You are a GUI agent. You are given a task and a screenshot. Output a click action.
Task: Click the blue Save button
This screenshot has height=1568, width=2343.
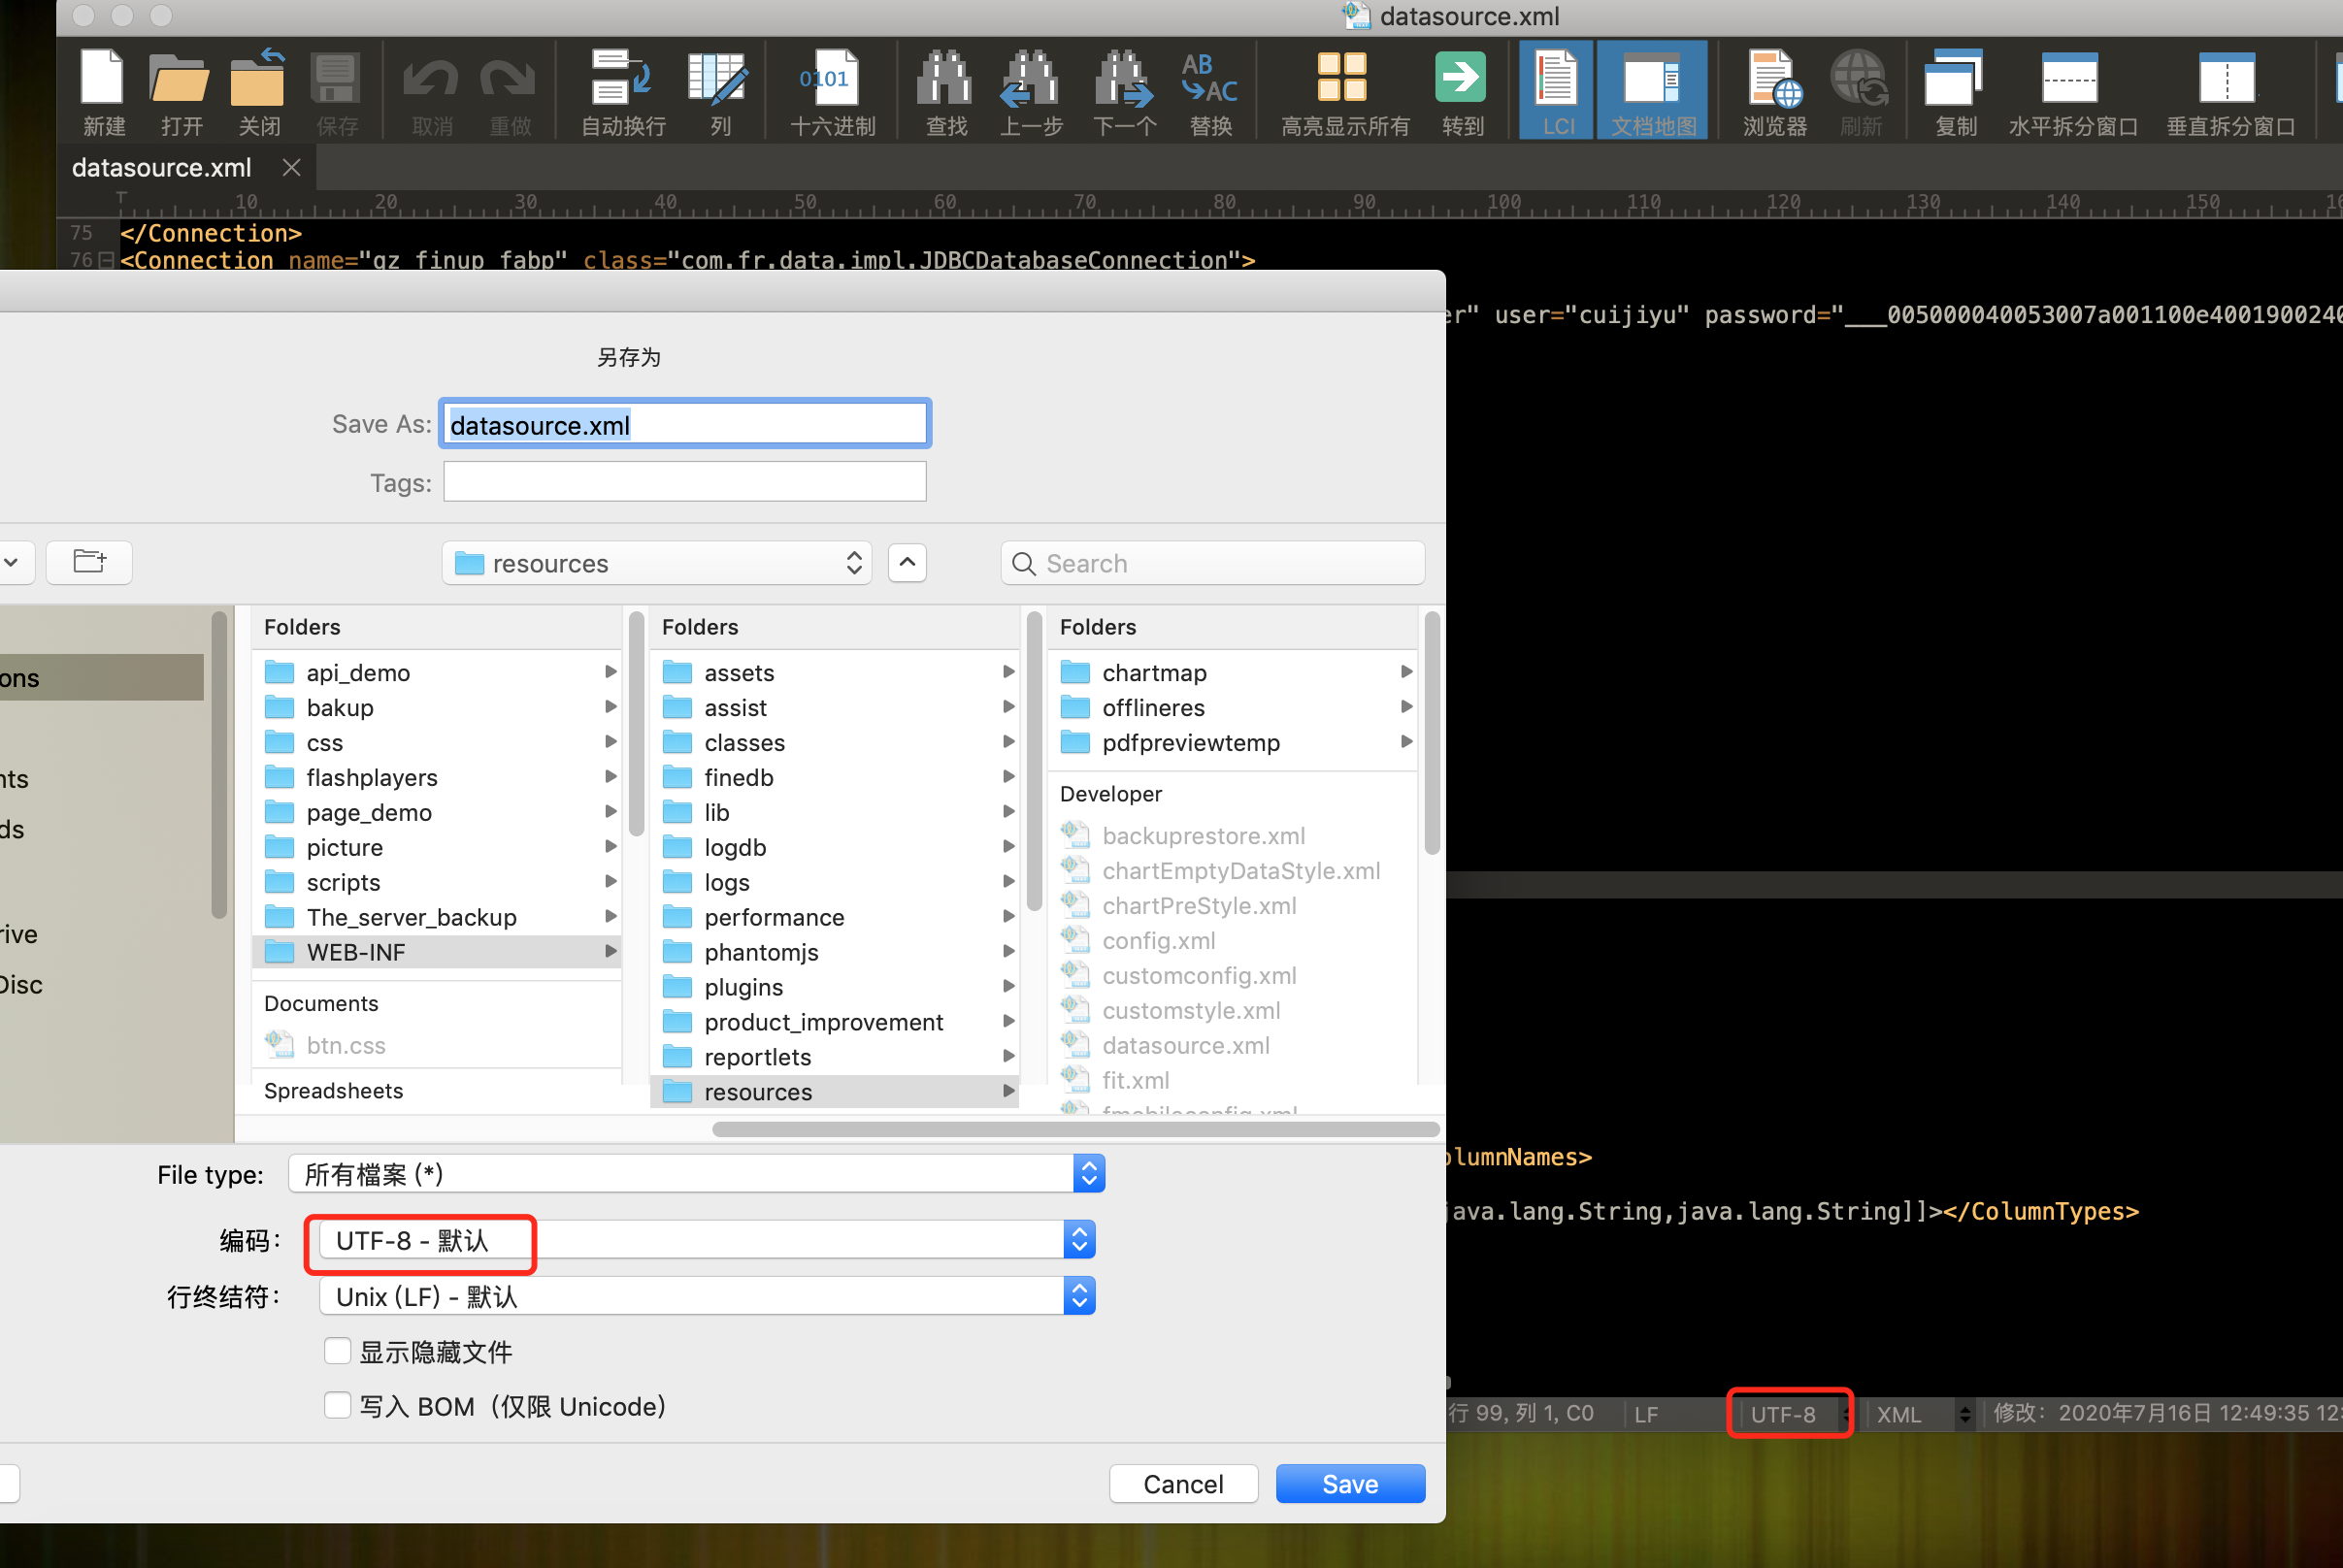pos(1349,1483)
